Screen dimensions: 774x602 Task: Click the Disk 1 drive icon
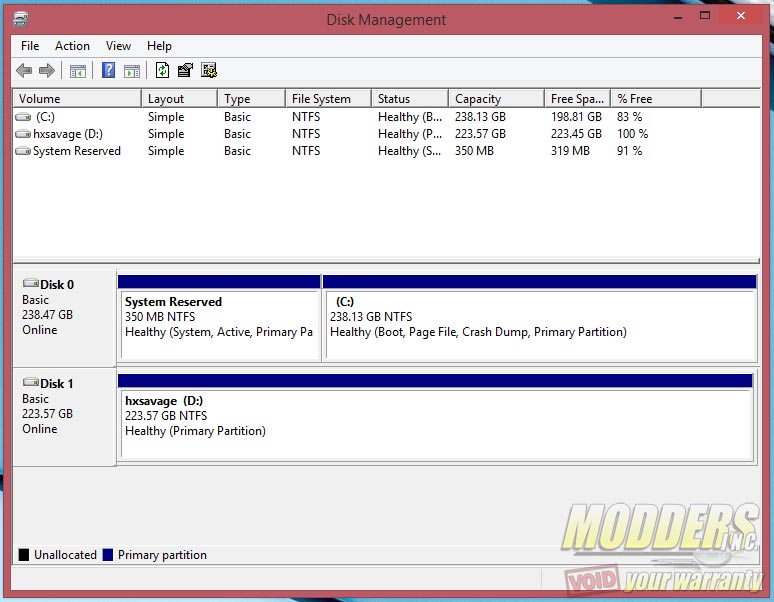pyautogui.click(x=31, y=382)
